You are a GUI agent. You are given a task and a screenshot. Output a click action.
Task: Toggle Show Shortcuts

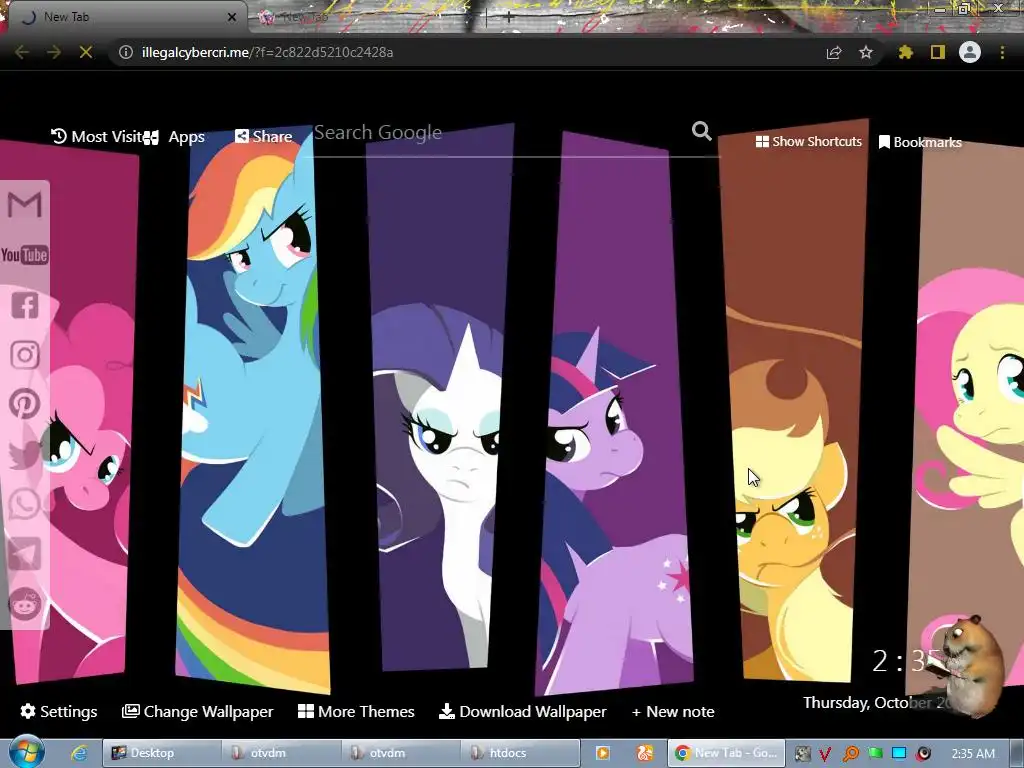point(808,142)
